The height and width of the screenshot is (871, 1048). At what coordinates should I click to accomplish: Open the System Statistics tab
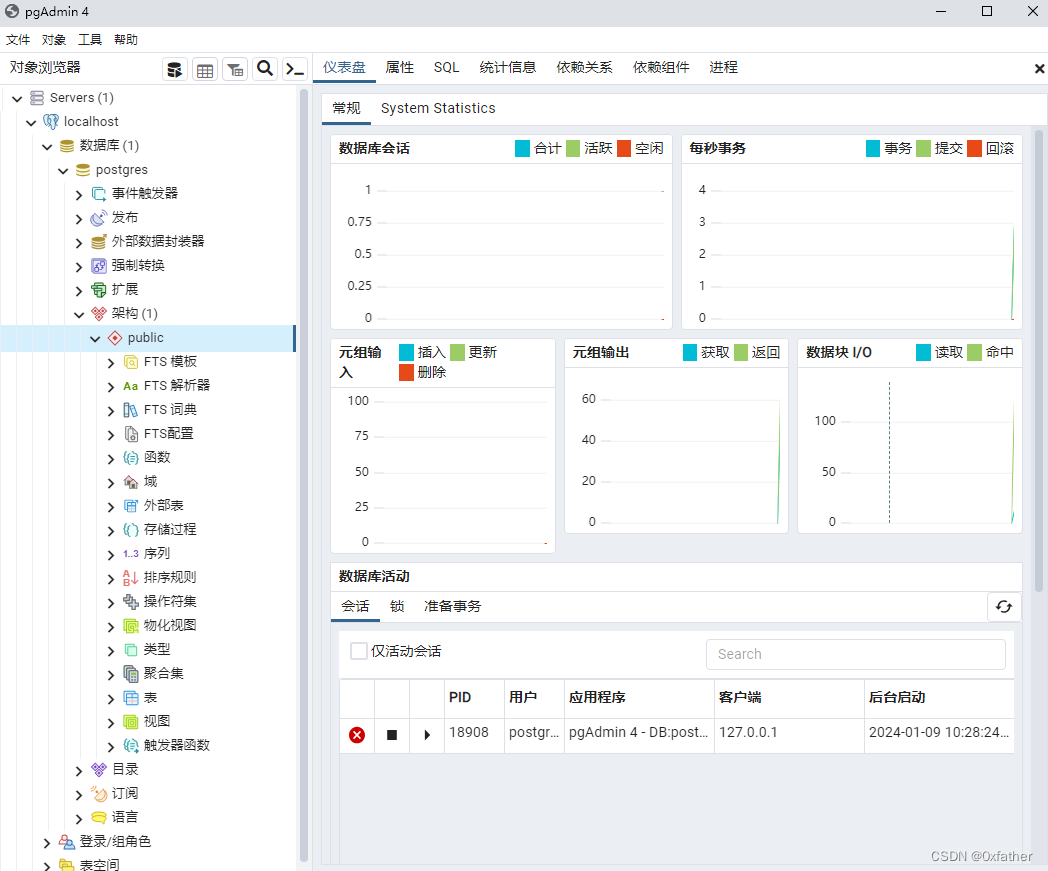tap(437, 108)
